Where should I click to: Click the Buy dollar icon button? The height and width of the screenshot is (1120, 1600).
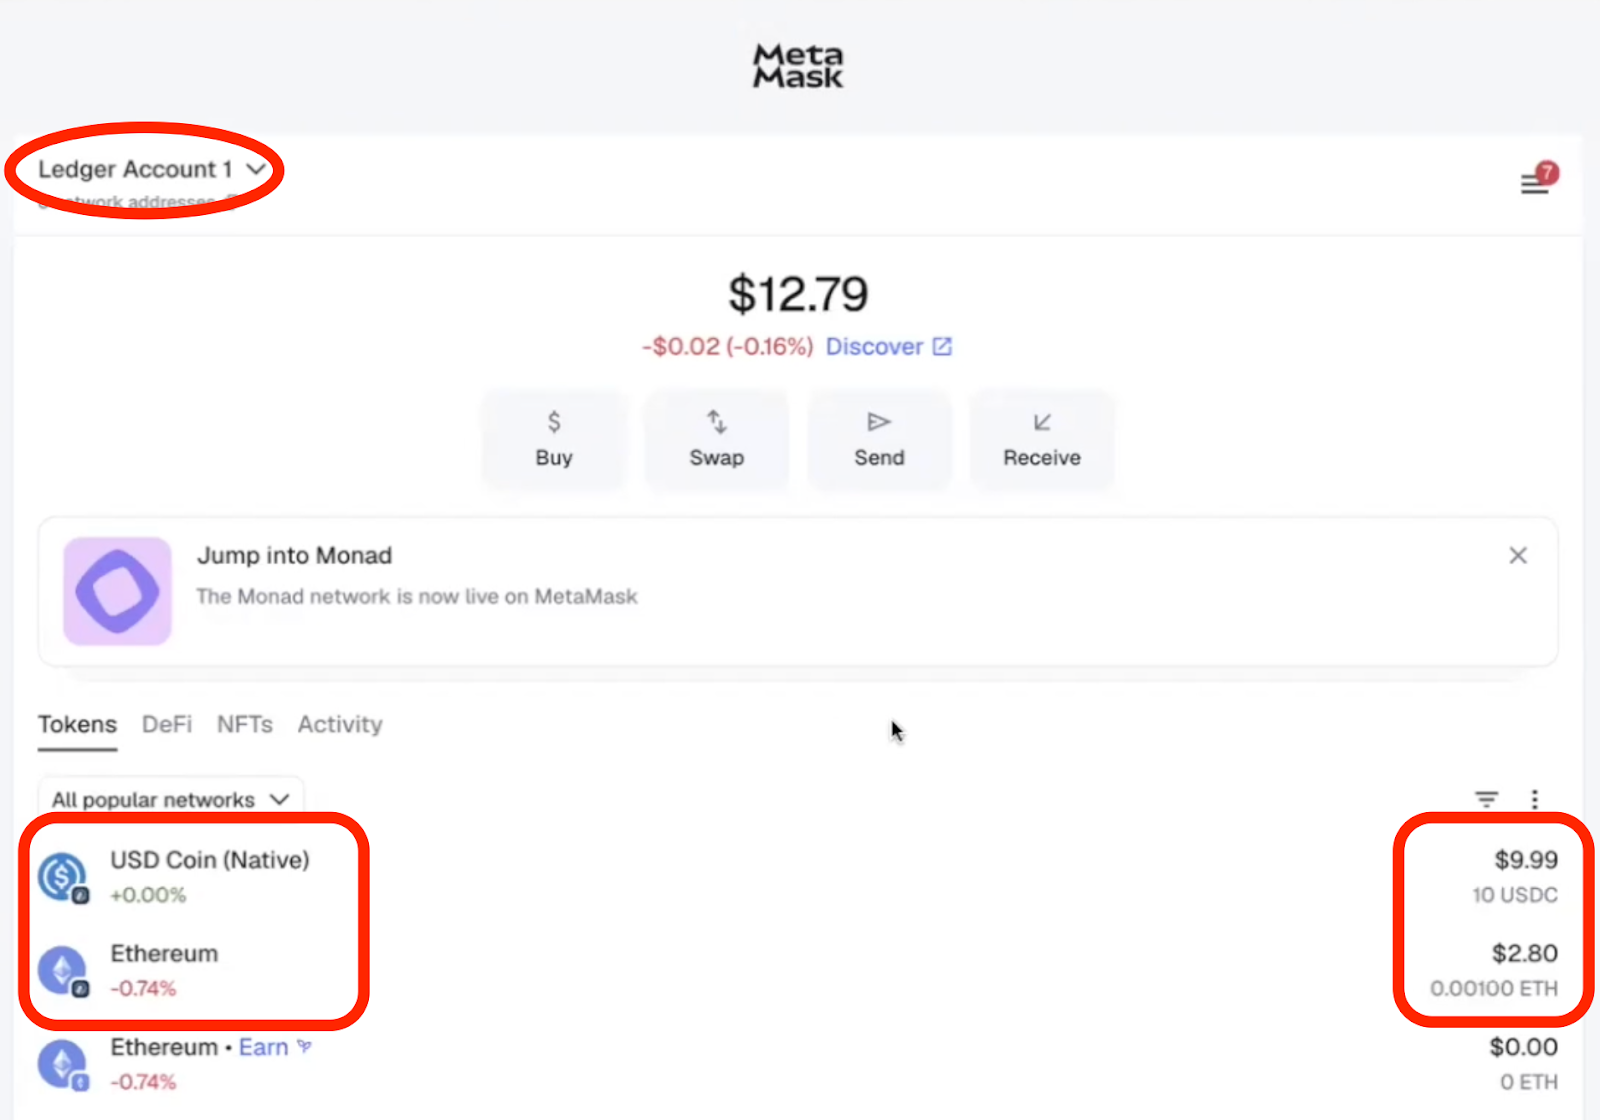[554, 422]
